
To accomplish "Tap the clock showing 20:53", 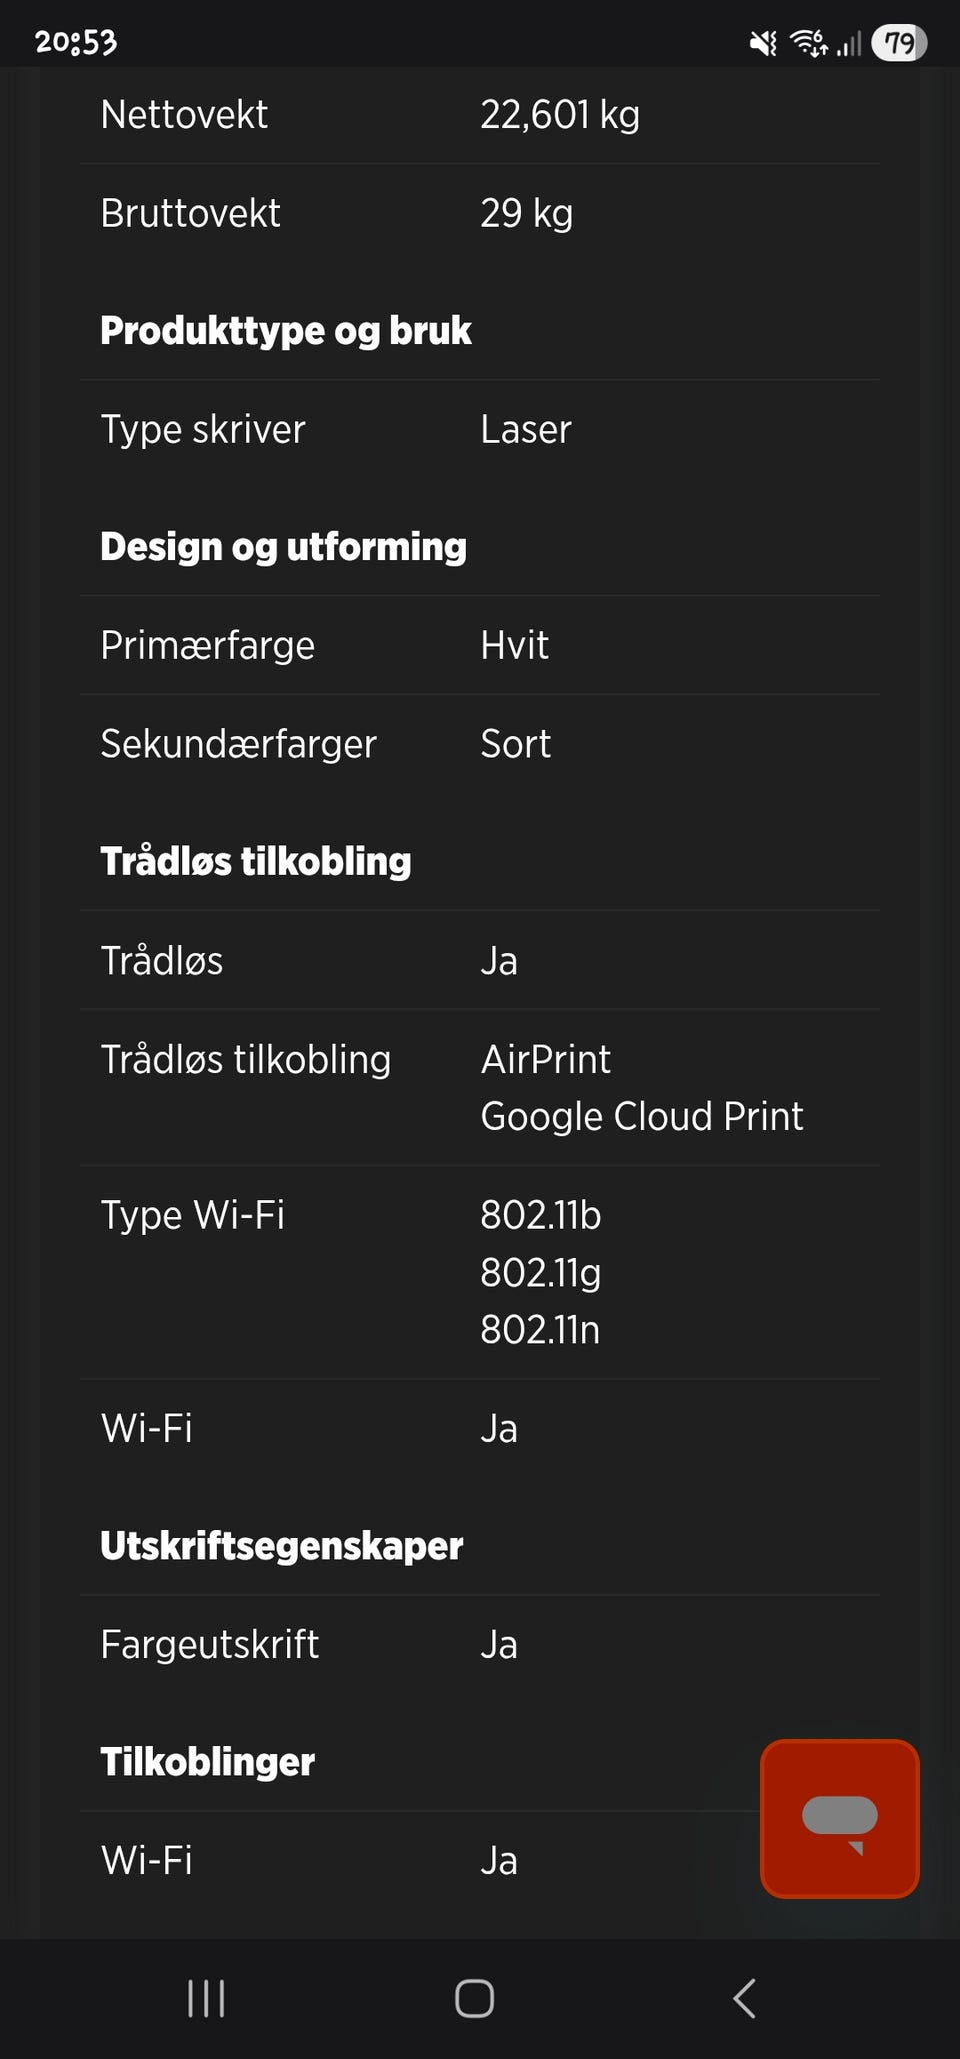I will 76,42.
